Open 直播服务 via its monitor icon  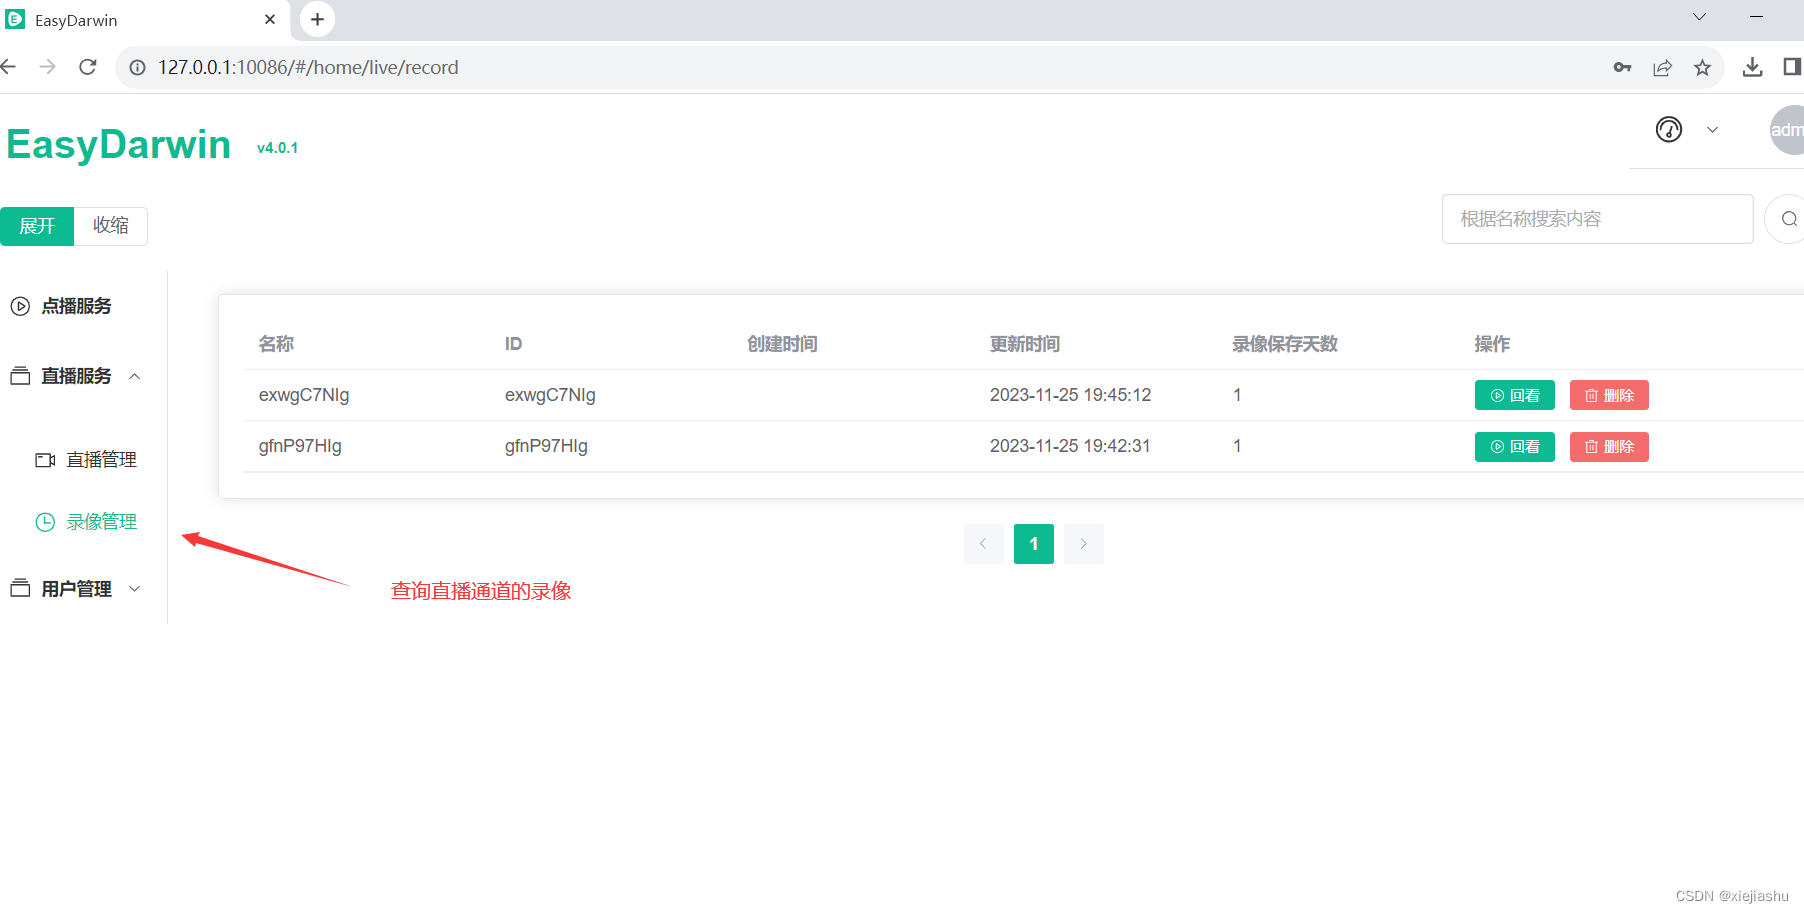(x=18, y=375)
